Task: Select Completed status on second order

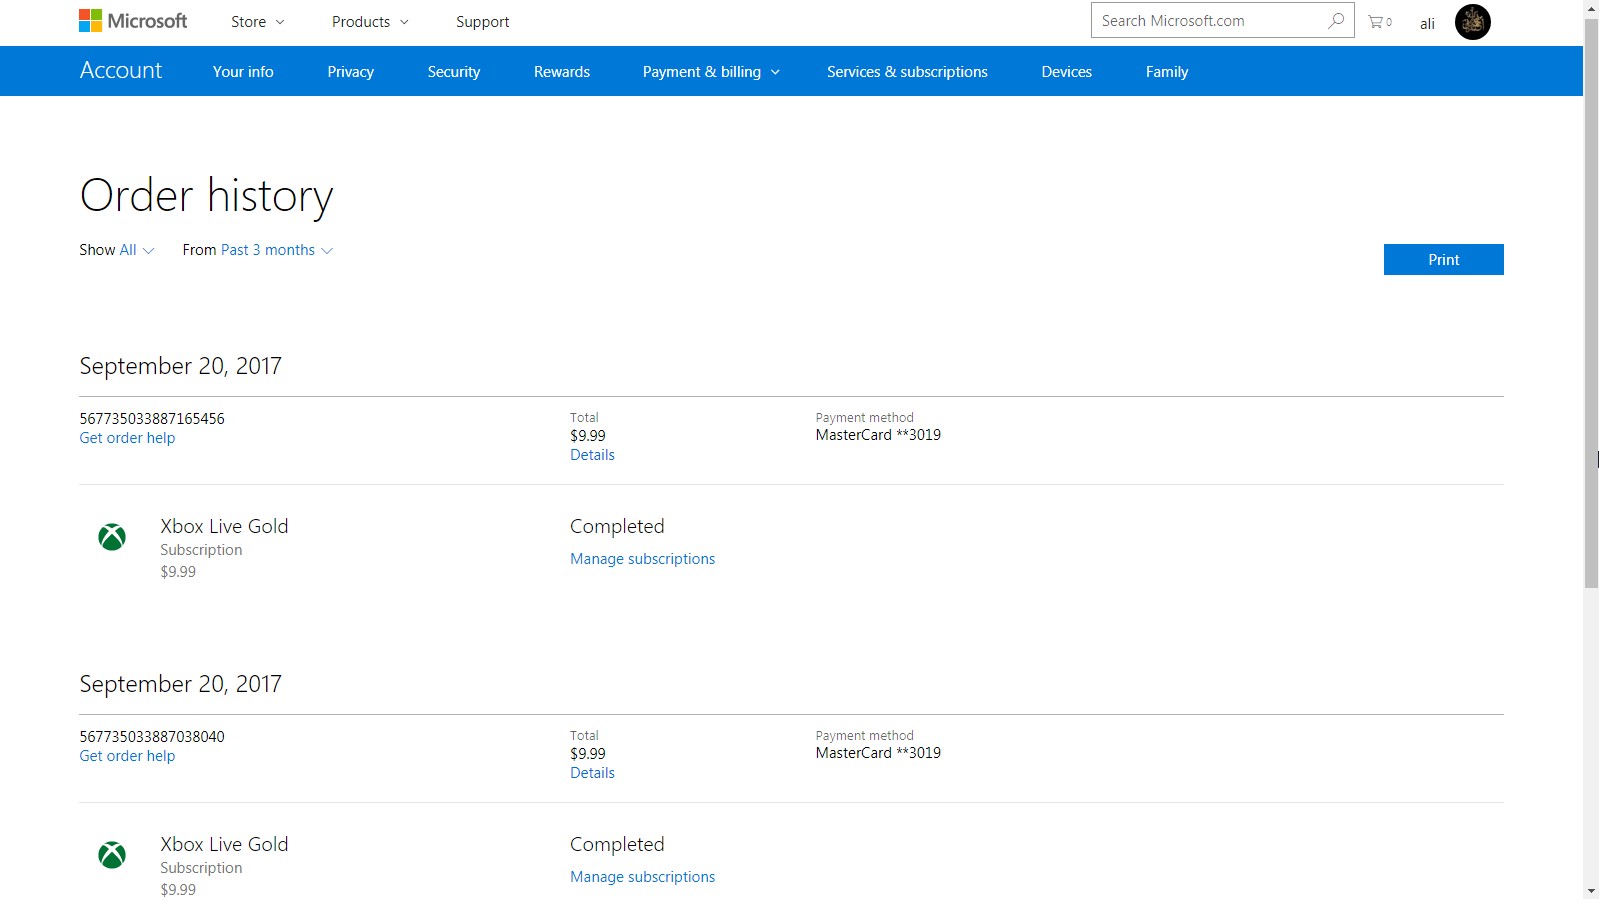Action: point(617,844)
